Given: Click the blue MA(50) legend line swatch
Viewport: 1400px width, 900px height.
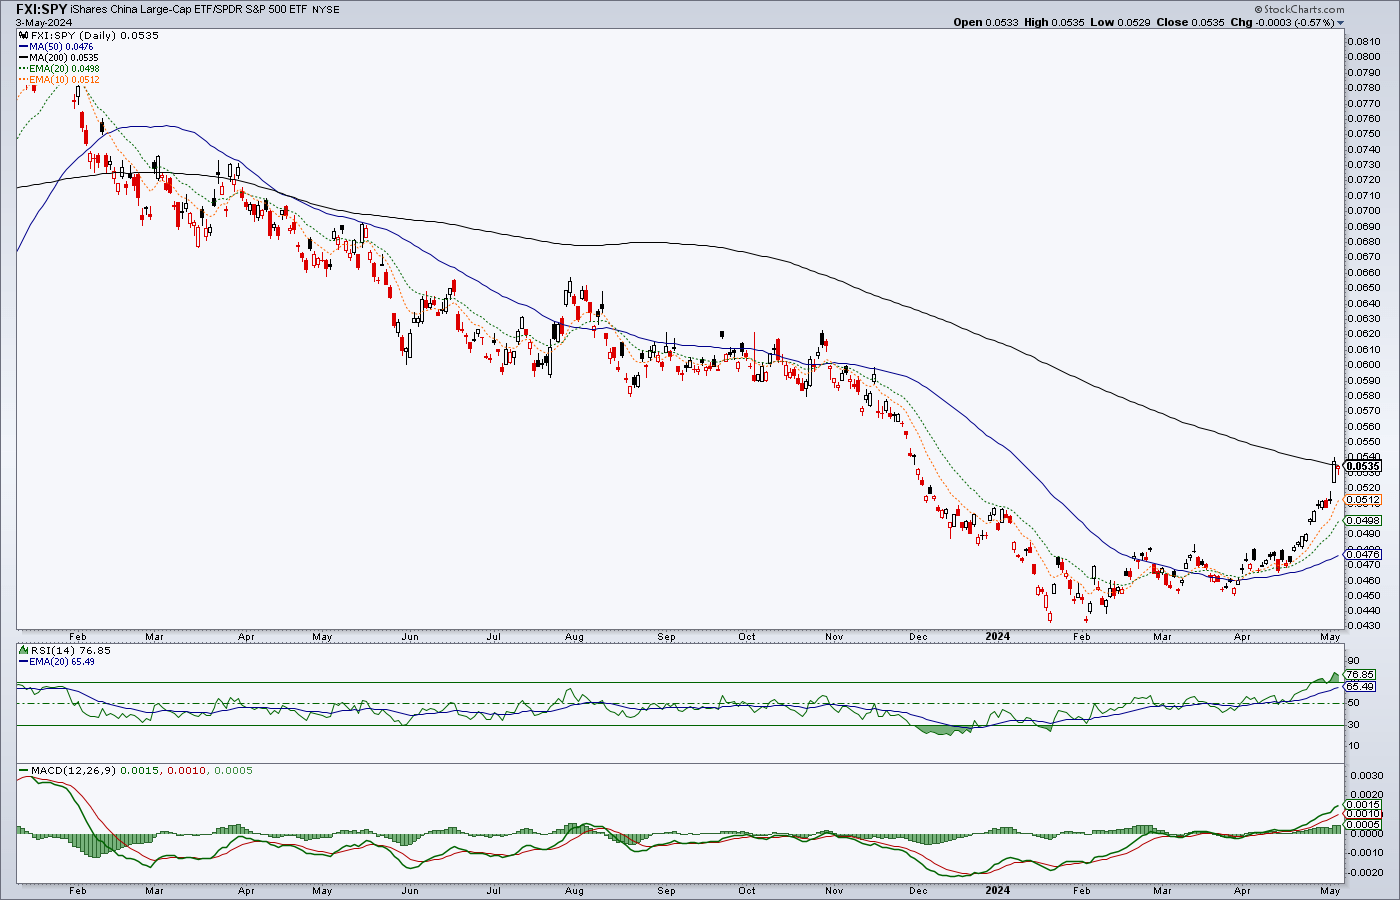Looking at the screenshot, I should (x=23, y=47).
